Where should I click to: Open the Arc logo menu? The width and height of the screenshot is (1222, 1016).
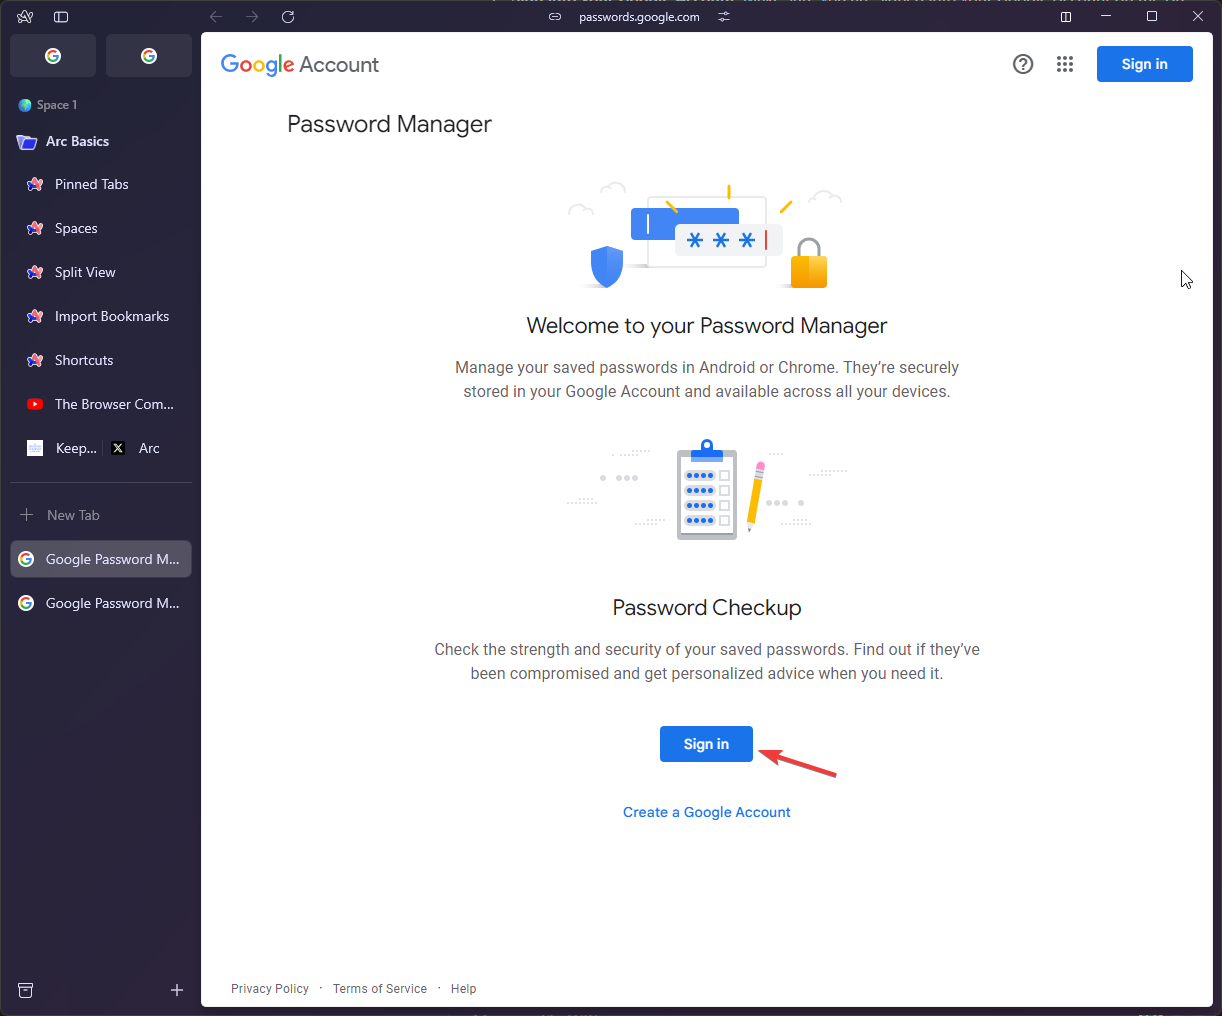(25, 17)
